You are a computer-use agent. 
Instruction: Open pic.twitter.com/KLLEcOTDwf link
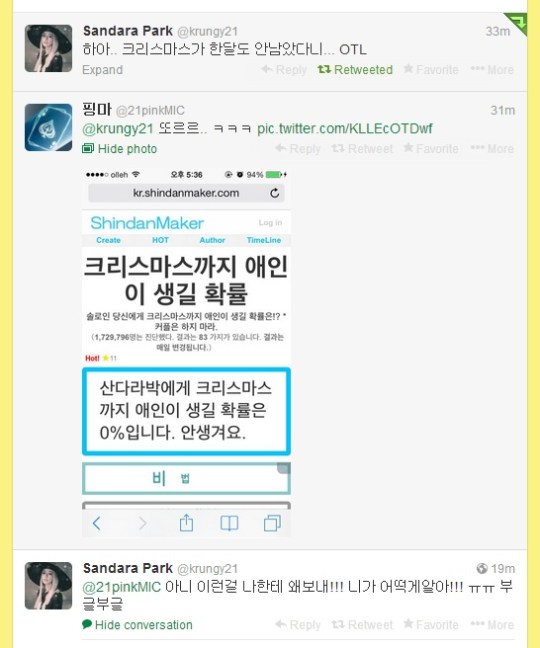[x=345, y=129]
